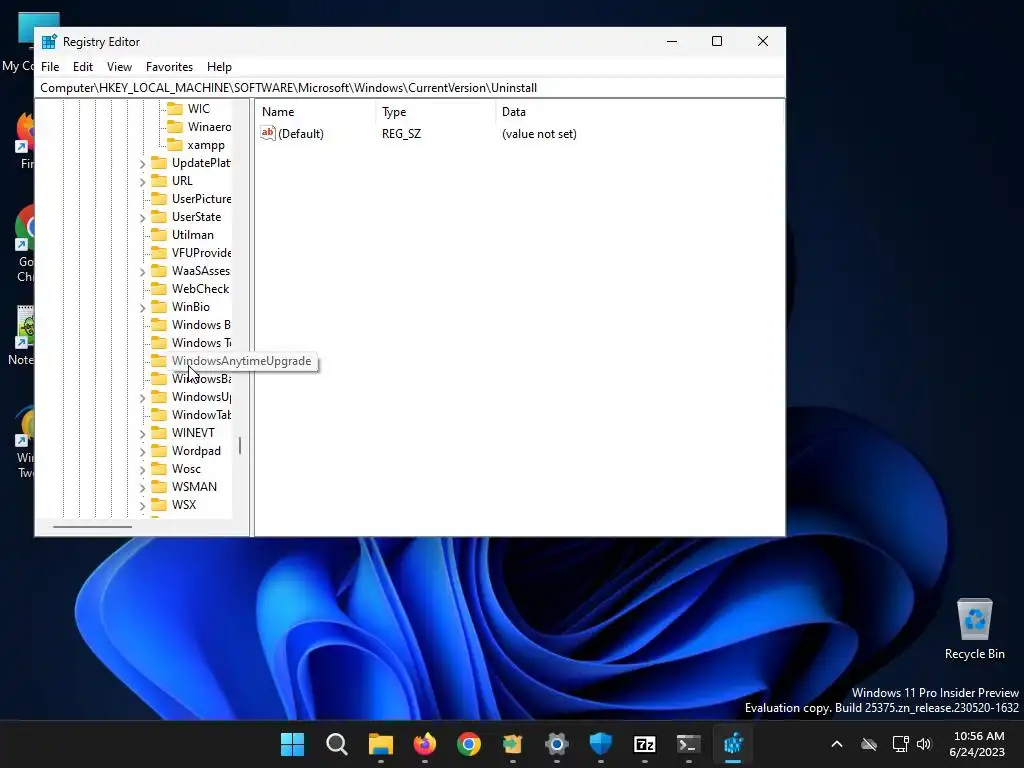Viewport: 1024px width, 768px height.
Task: Select the URL key label
Action: (182, 181)
